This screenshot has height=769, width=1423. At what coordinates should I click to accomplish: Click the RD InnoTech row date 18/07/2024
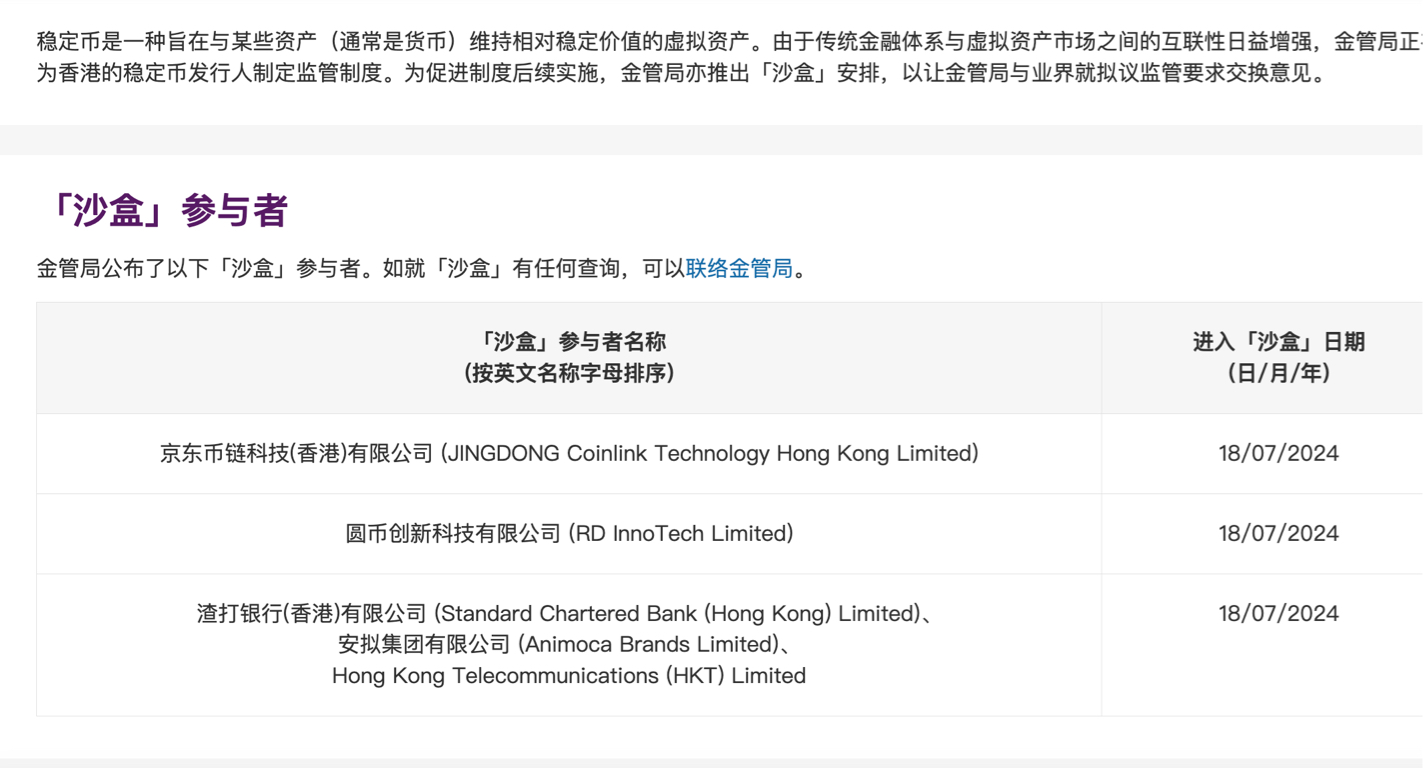(x=1278, y=533)
